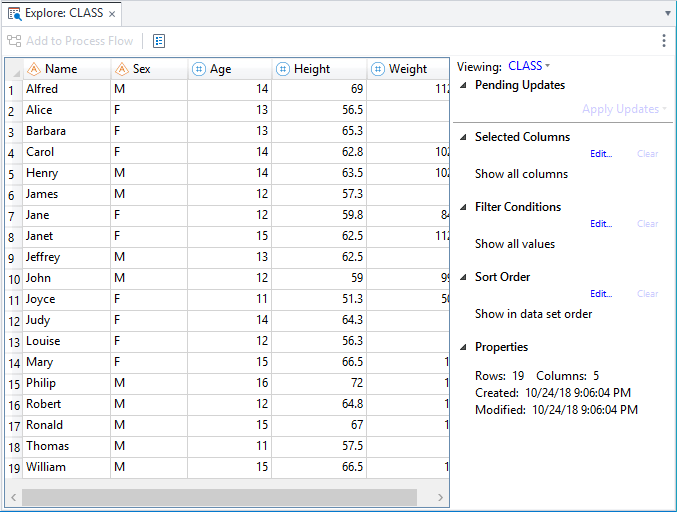
Task: Click Edit link under Filter Conditions
Action: 601,224
